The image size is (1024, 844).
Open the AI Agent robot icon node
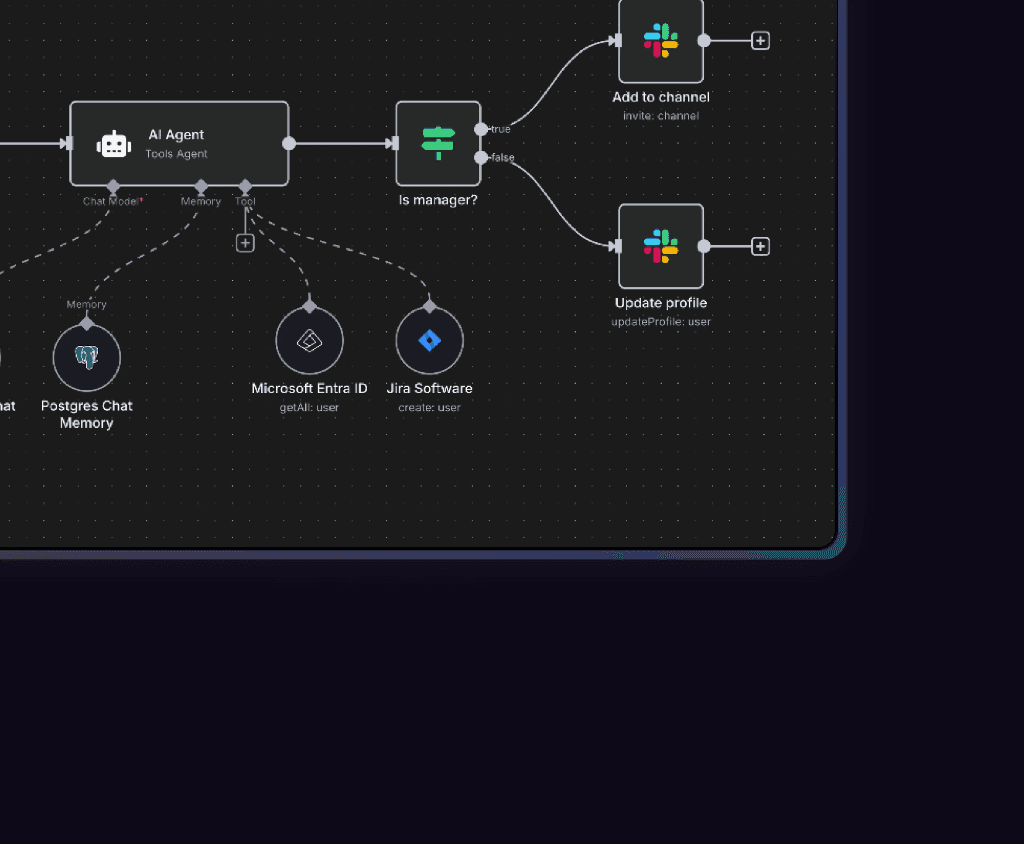click(113, 144)
